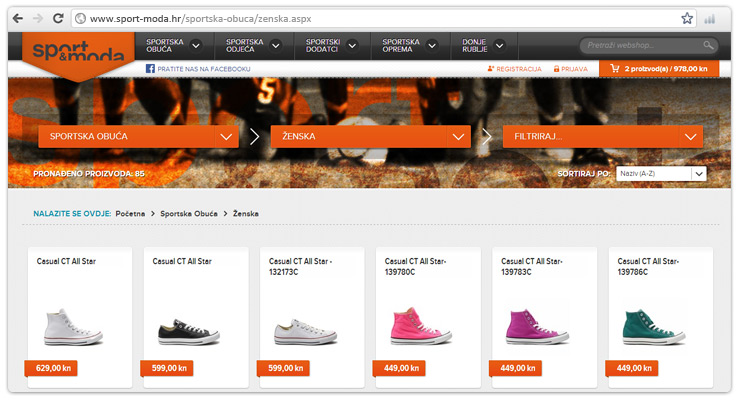Click the Registracija user icon
Screen dimensions: 740x400
[x=491, y=69]
